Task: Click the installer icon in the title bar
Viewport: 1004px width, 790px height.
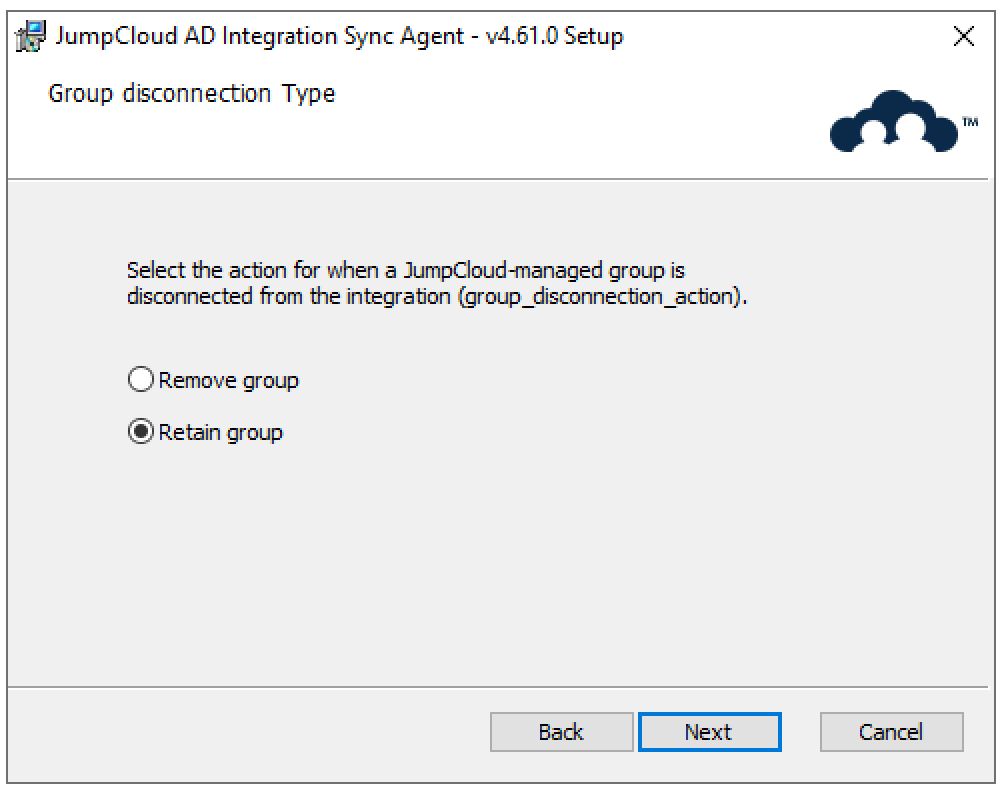Action: [30, 37]
